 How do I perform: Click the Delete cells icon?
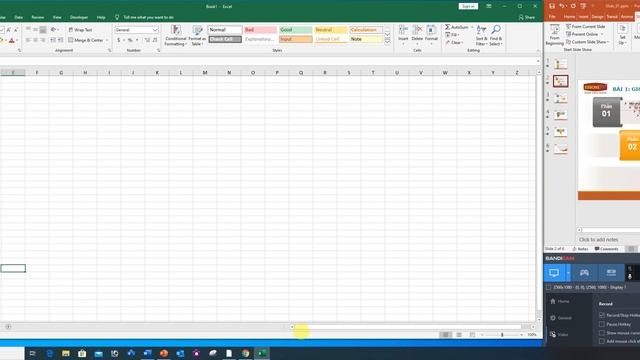(x=417, y=30)
